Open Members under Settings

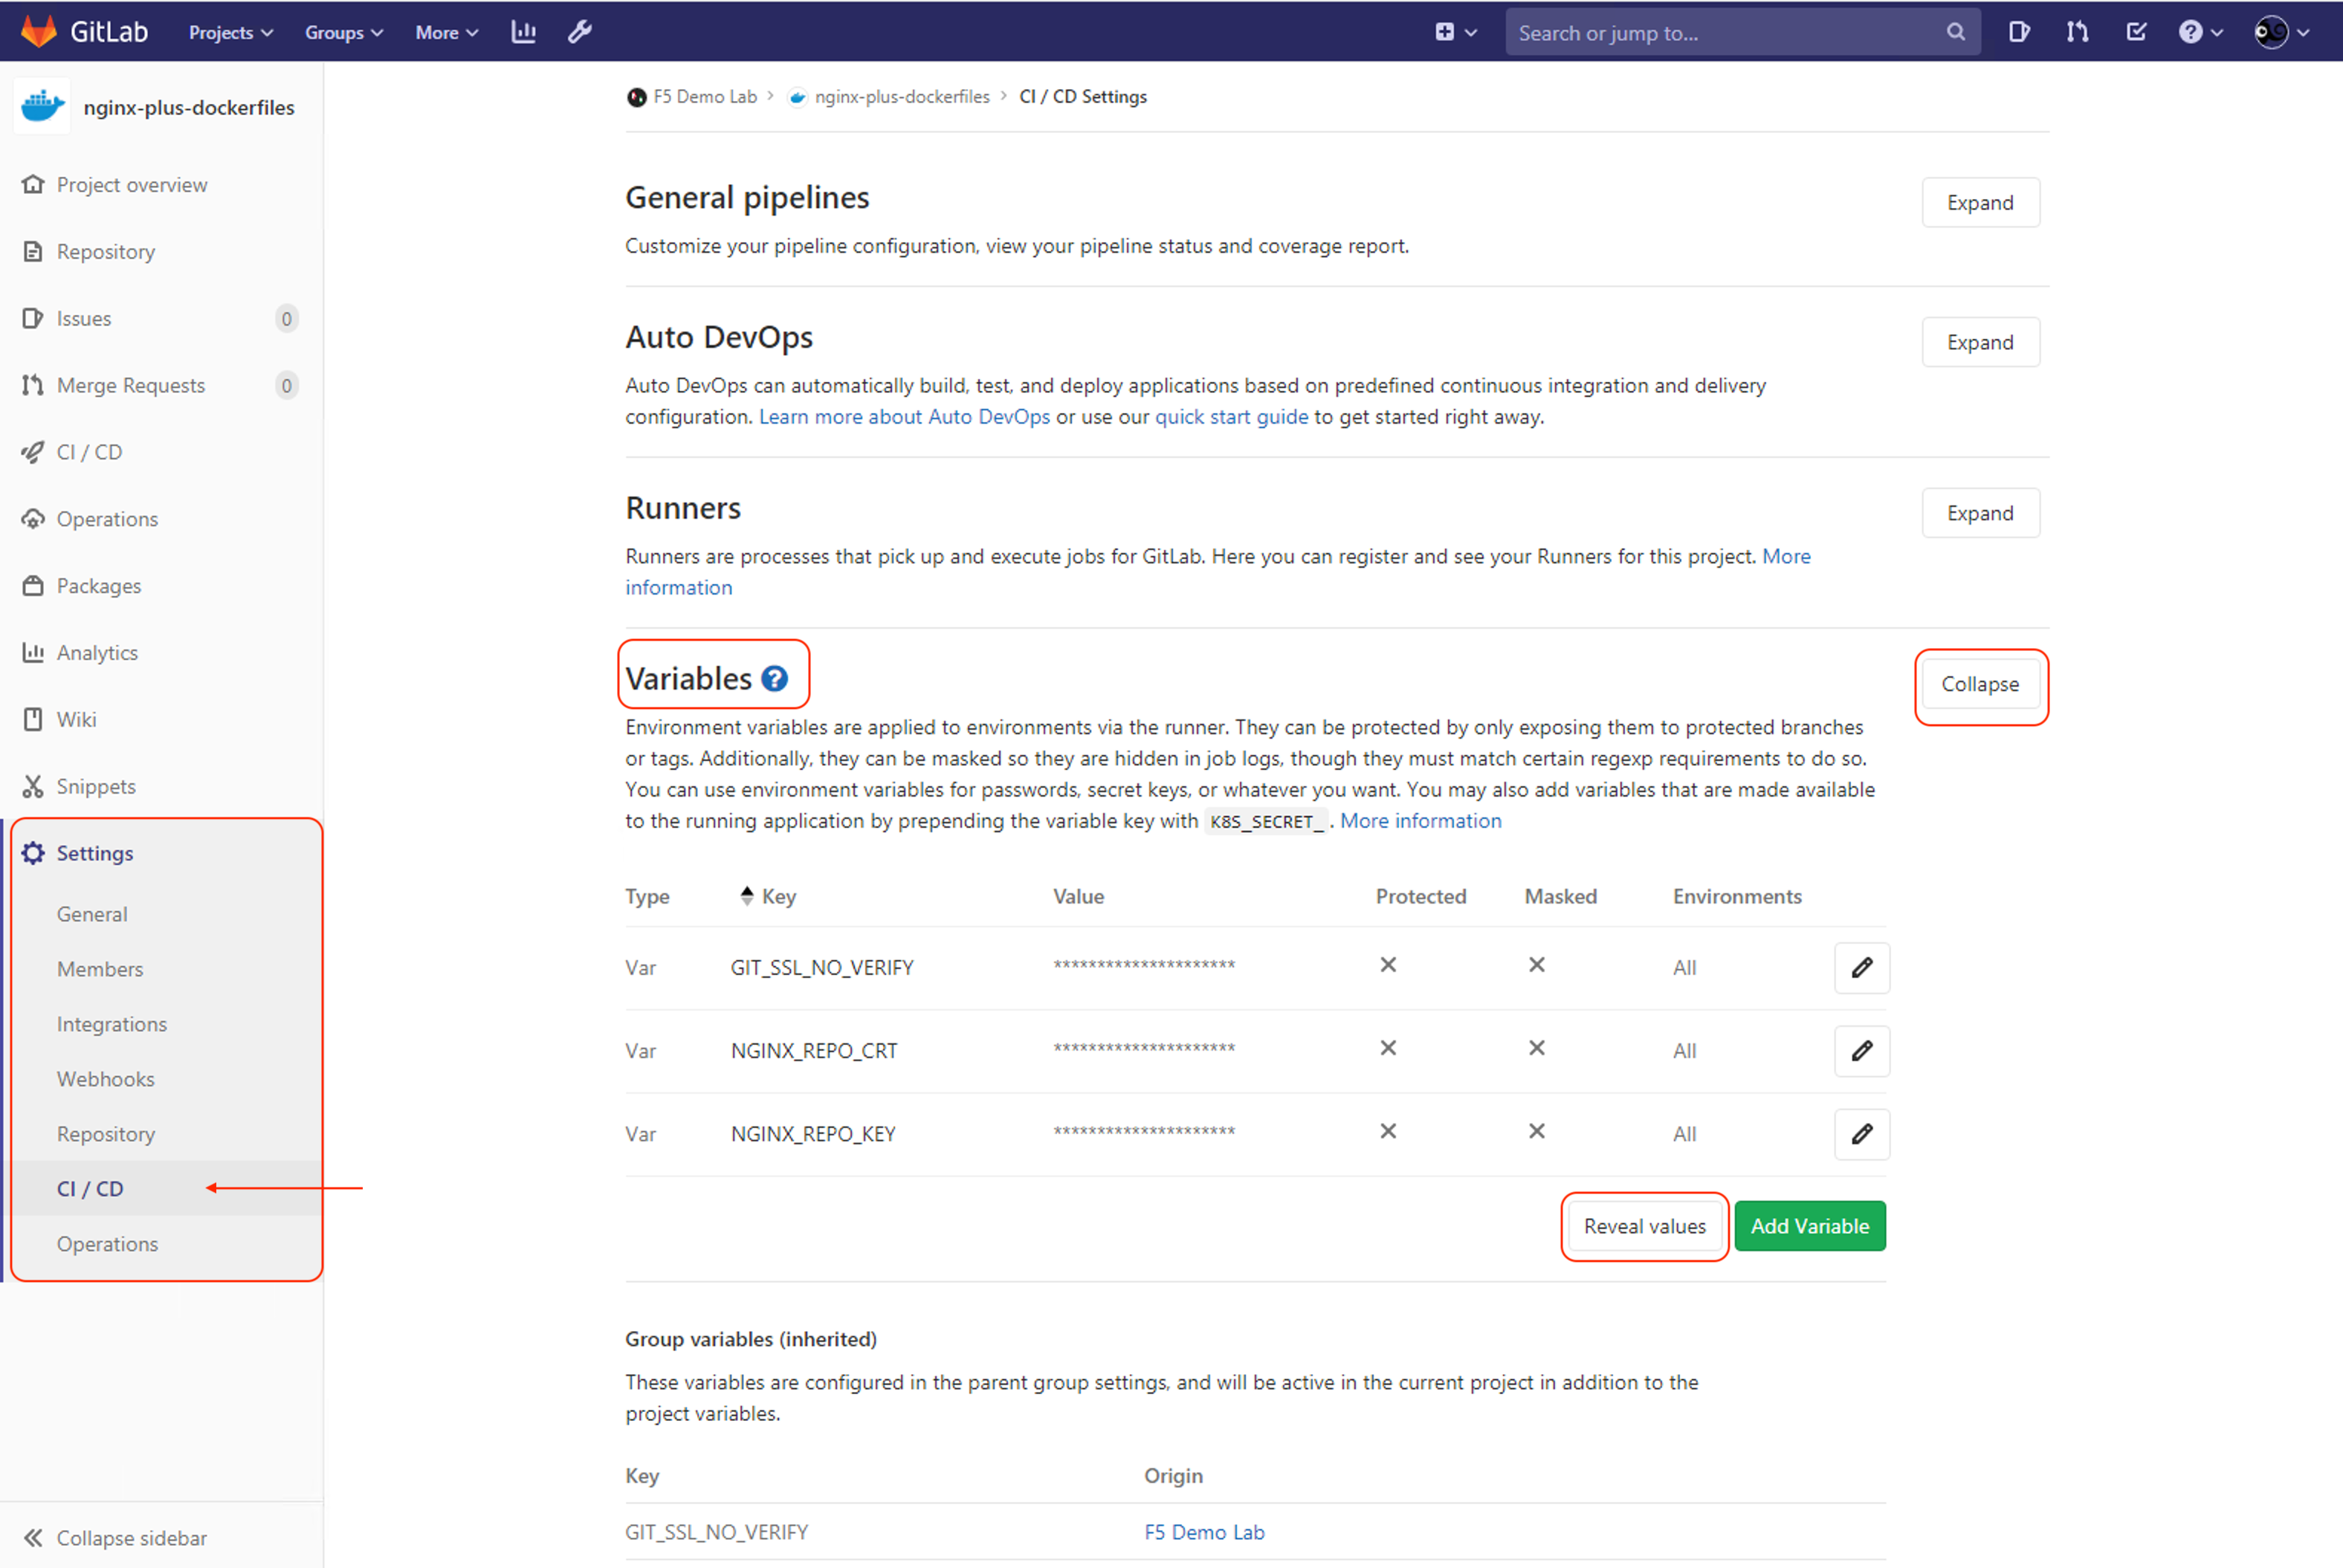coord(100,969)
